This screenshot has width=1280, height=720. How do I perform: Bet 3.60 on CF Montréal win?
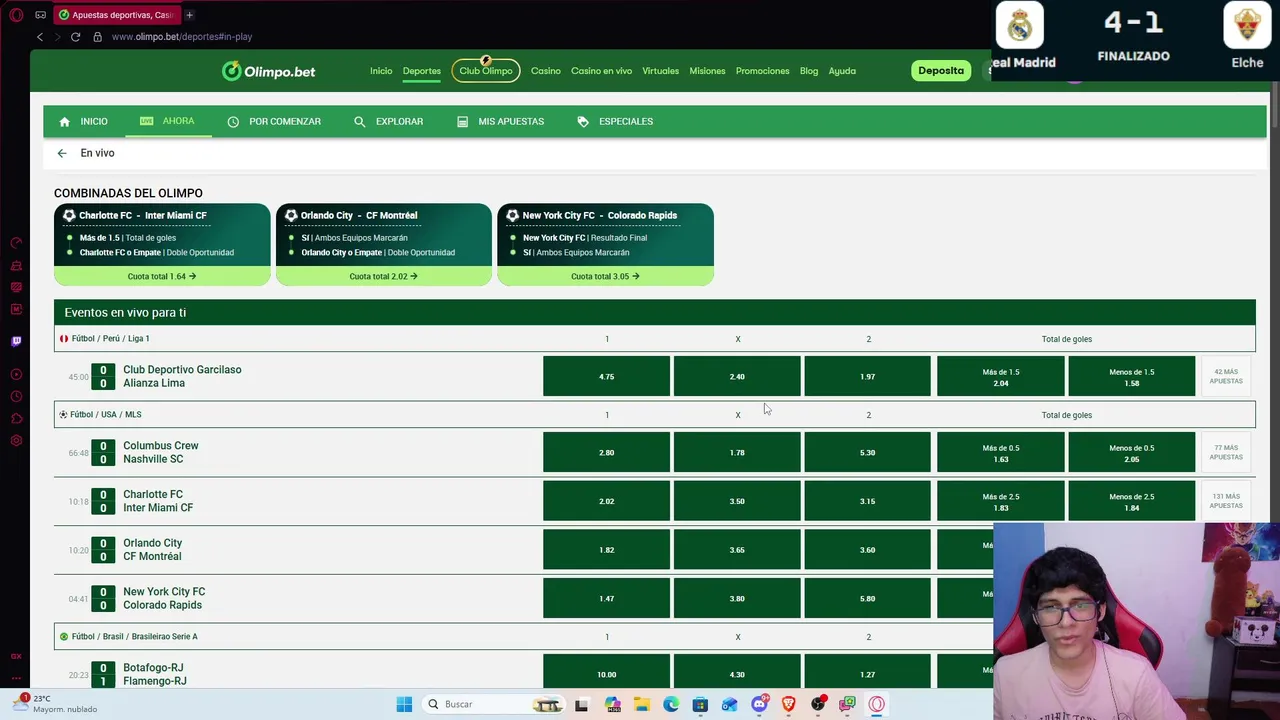867,550
